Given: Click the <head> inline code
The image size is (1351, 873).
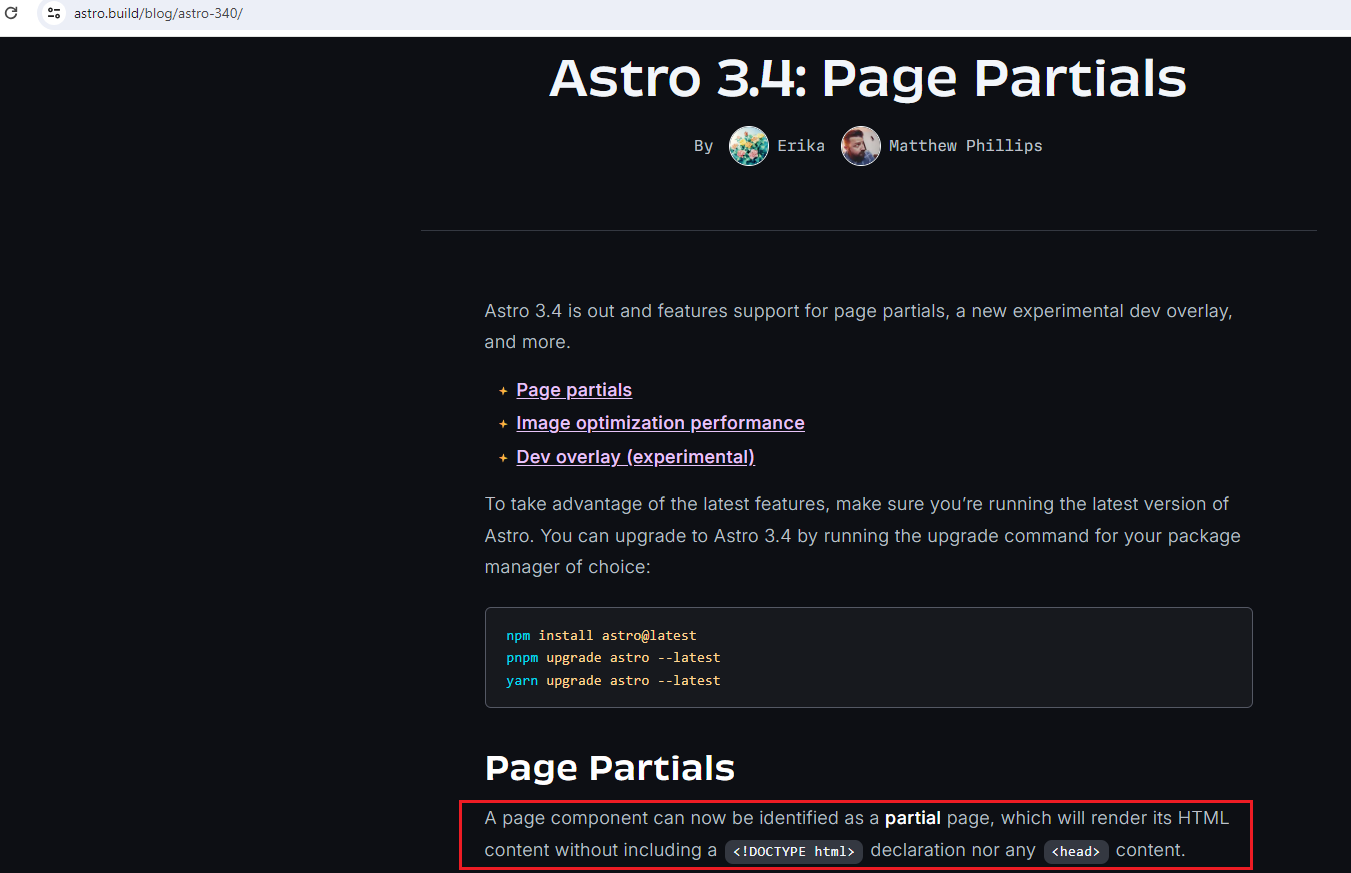Looking at the screenshot, I should 1076,852.
